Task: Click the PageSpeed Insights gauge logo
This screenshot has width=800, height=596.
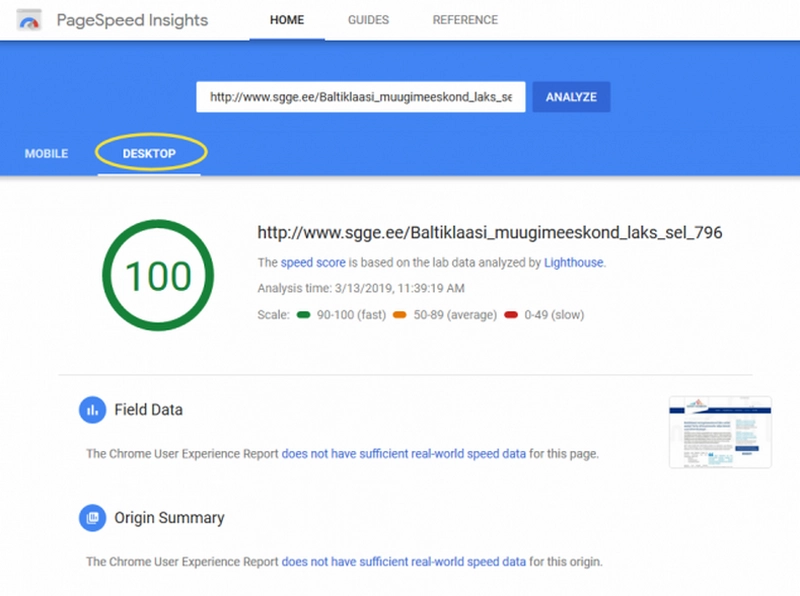Action: [x=29, y=21]
